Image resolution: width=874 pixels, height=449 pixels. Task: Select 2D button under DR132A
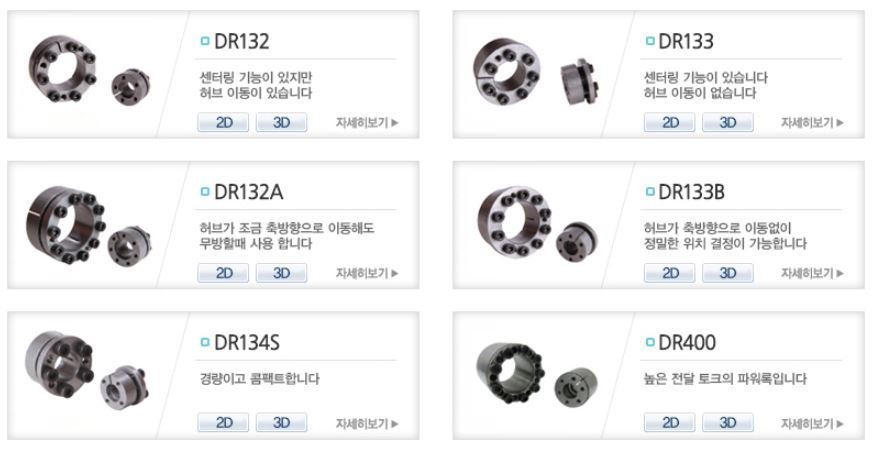(223, 273)
